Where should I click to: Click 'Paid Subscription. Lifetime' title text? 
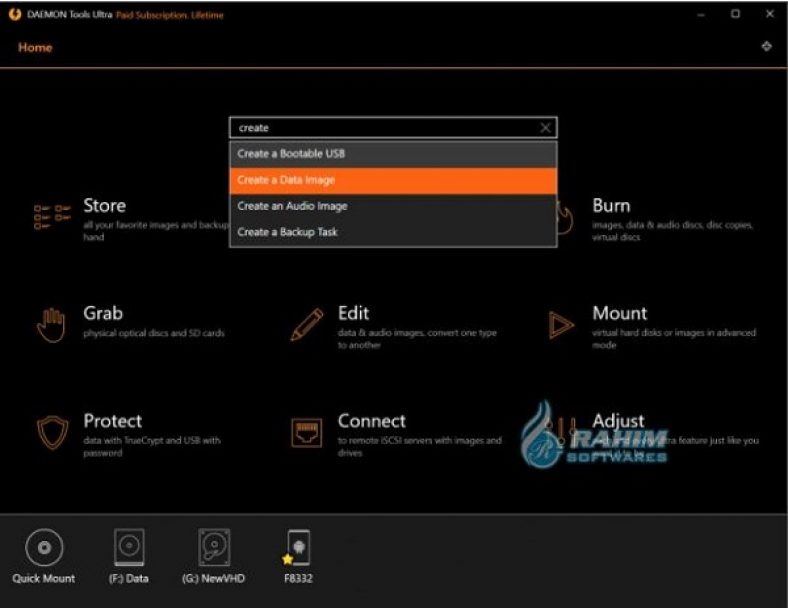pyautogui.click(x=170, y=15)
